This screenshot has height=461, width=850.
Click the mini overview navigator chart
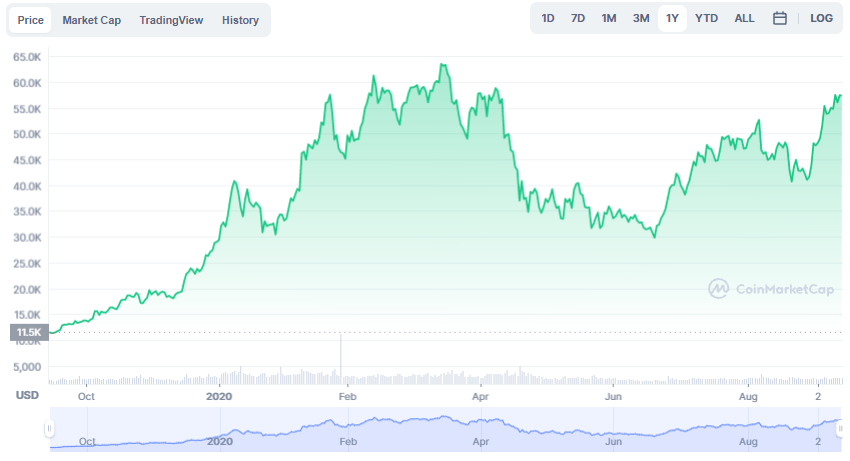coord(445,429)
